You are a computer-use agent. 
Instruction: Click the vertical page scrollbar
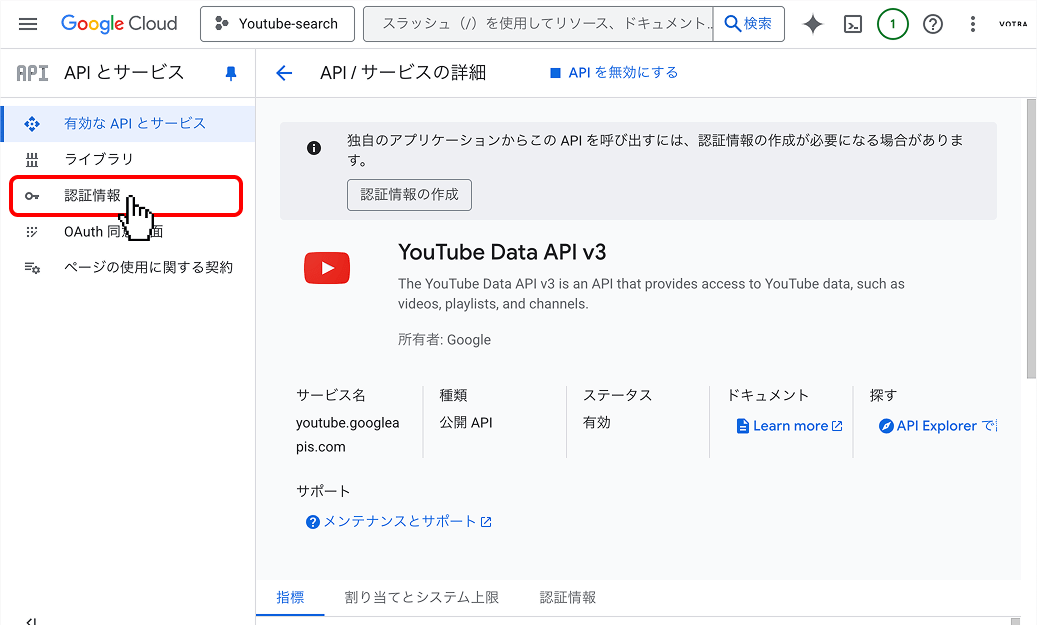pos(1031,238)
